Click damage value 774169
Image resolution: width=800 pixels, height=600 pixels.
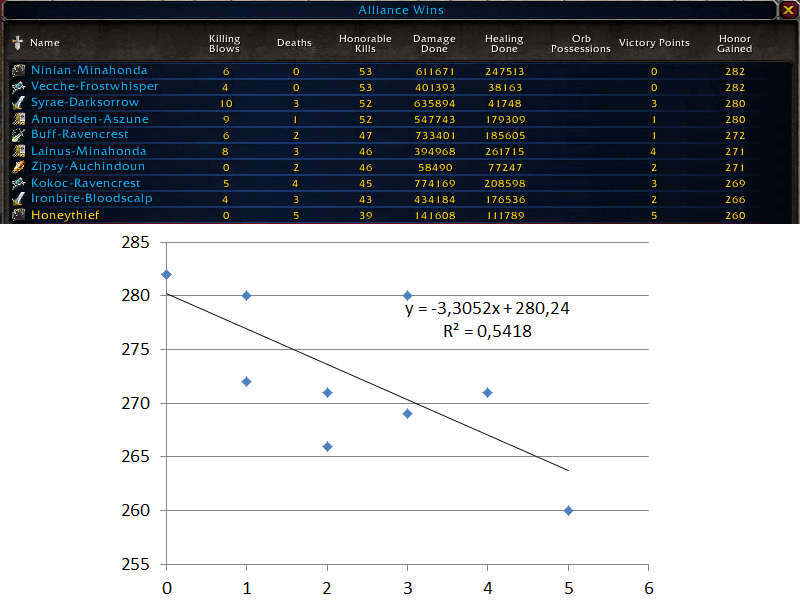(435, 184)
